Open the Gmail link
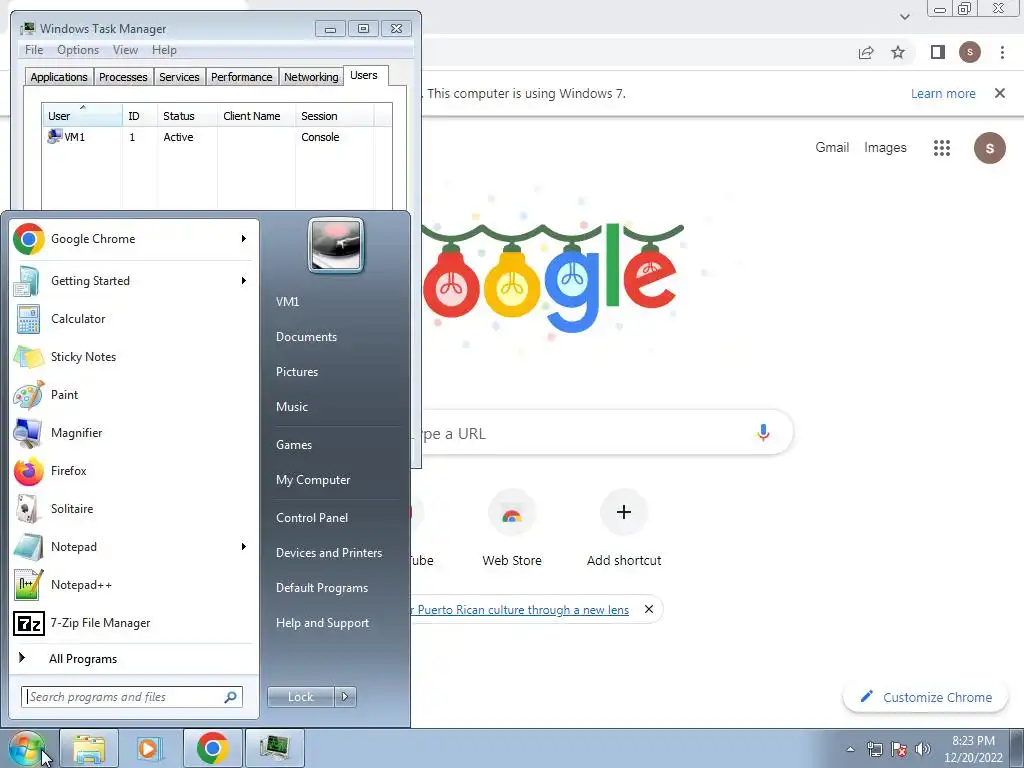The width and height of the screenshot is (1024, 768). click(832, 148)
